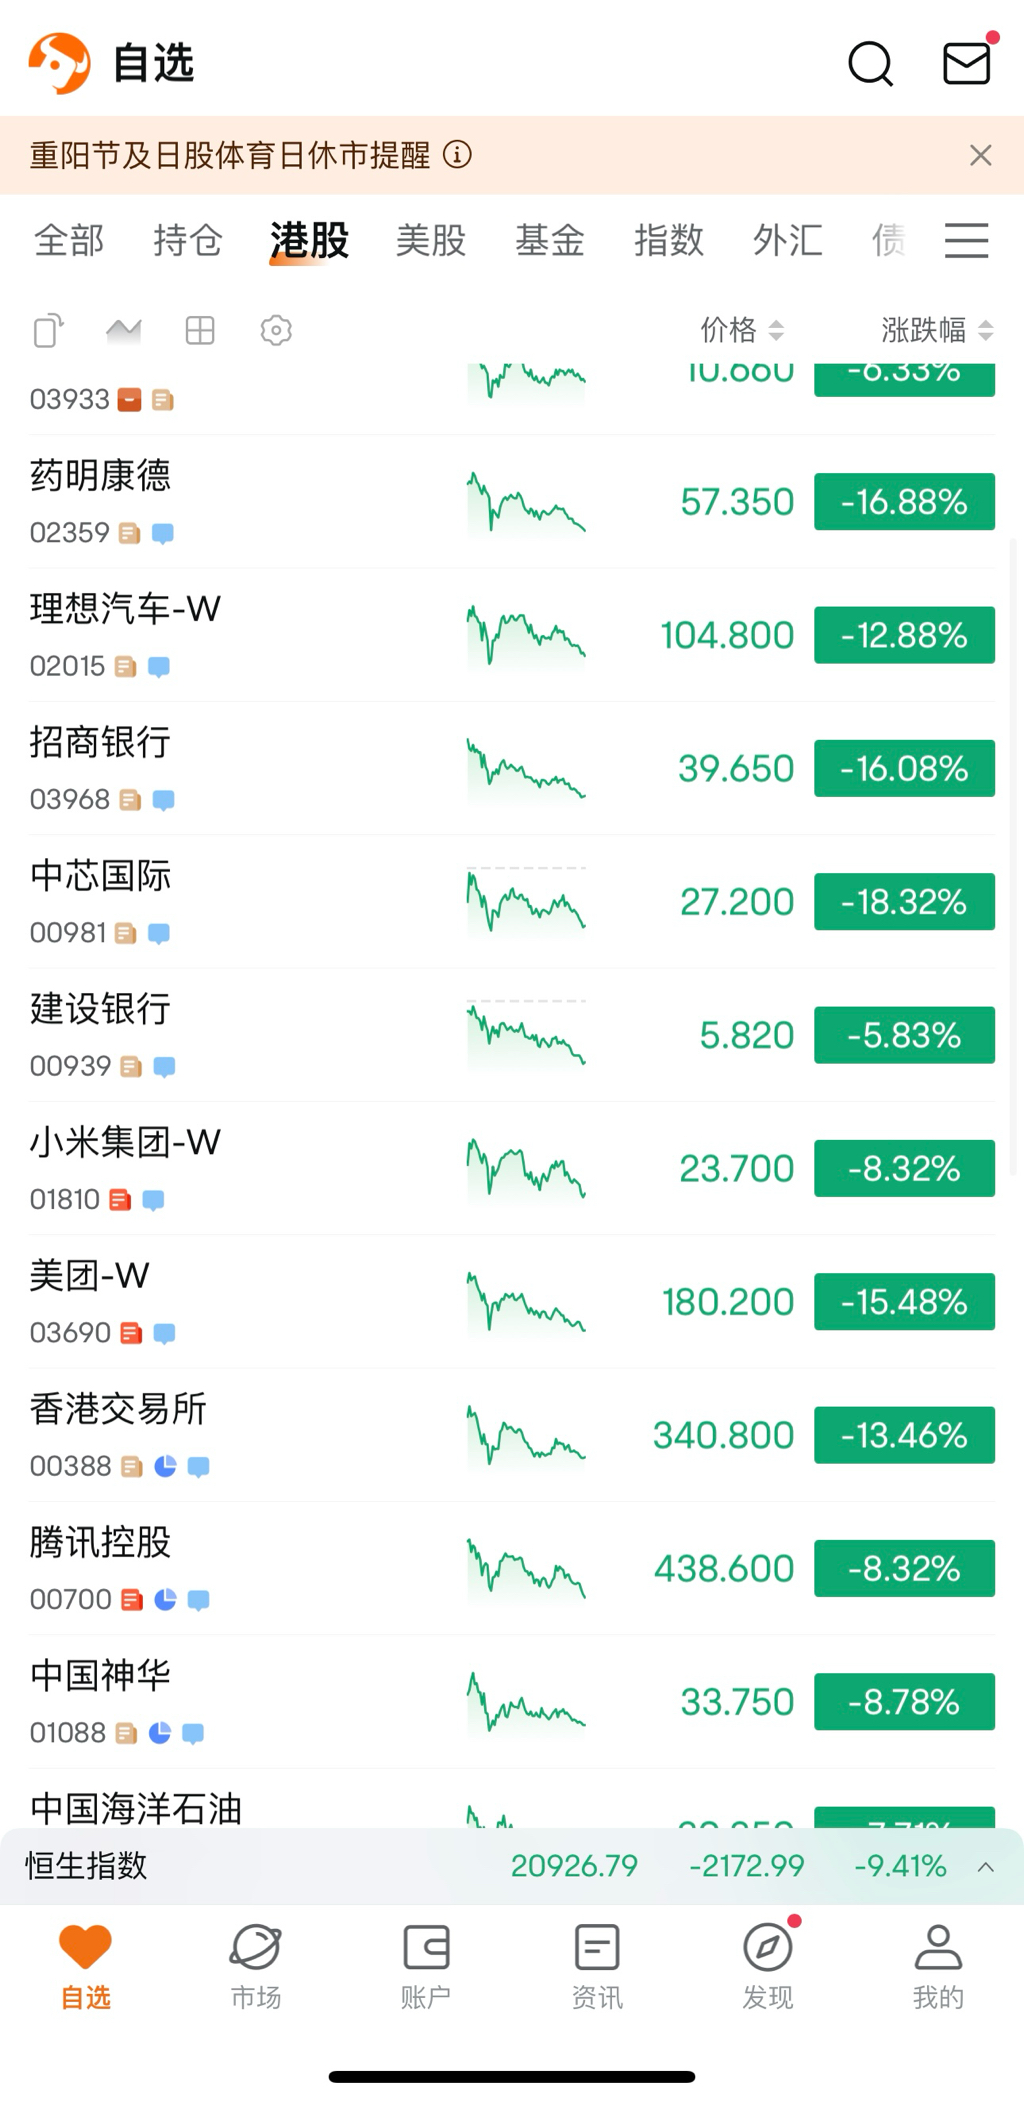Sort by 涨跌幅 column

(x=936, y=330)
